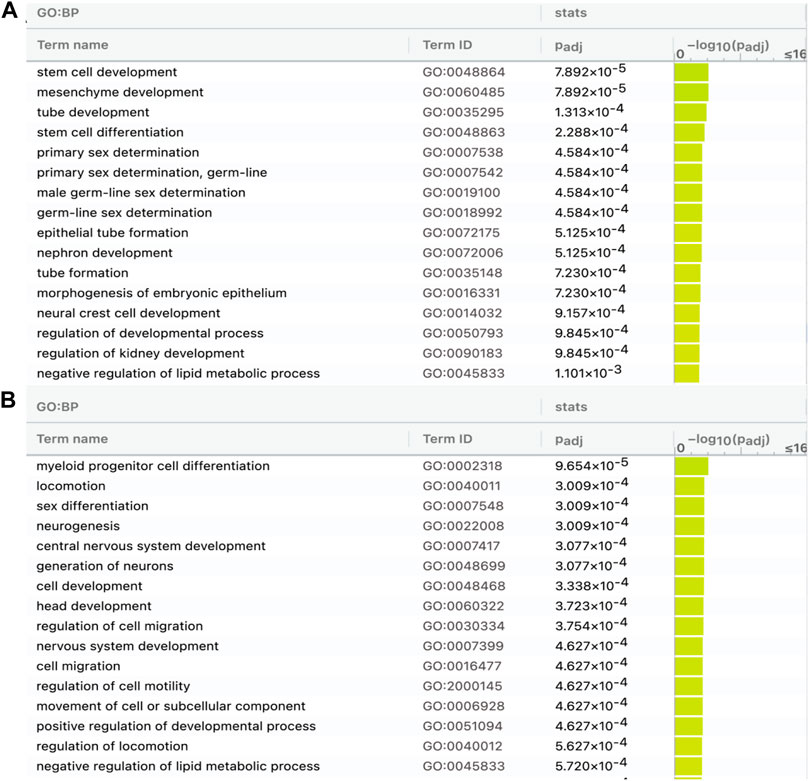This screenshot has width=809, height=781.
Task: Select 'stem cell differentiation' term
Action: (x=110, y=133)
